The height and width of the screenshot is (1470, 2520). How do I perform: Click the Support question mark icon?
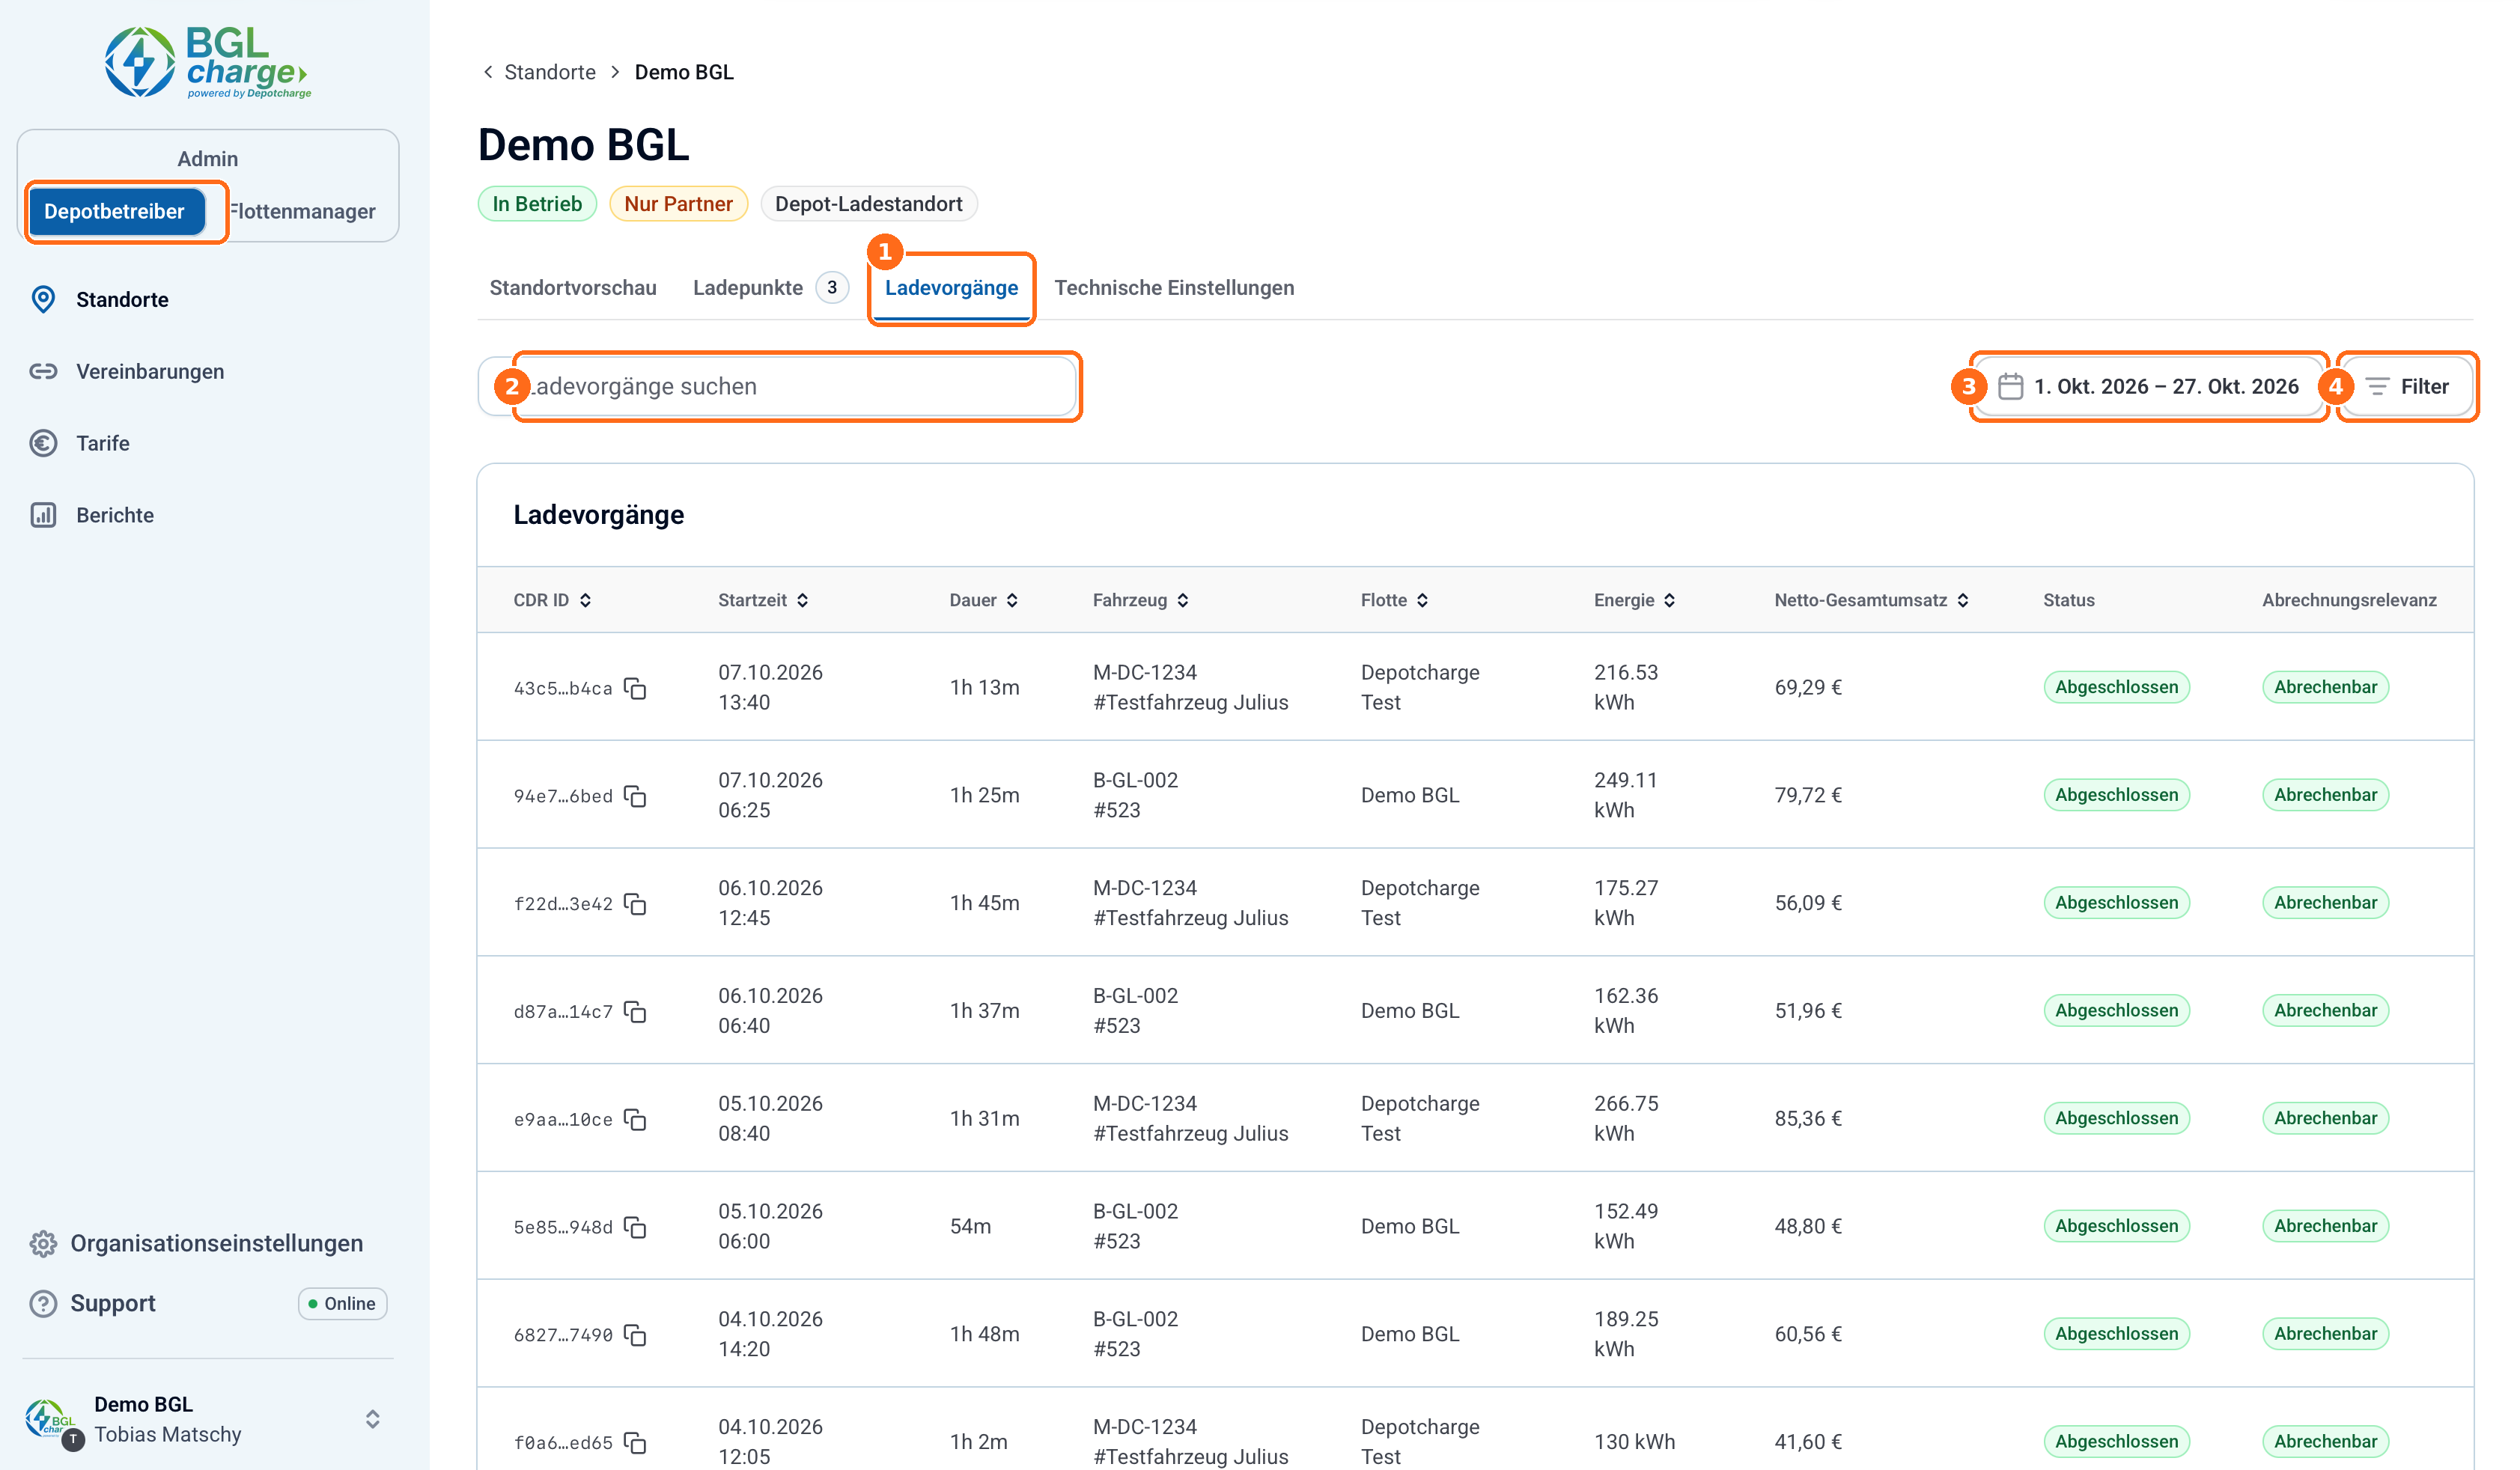(x=43, y=1304)
